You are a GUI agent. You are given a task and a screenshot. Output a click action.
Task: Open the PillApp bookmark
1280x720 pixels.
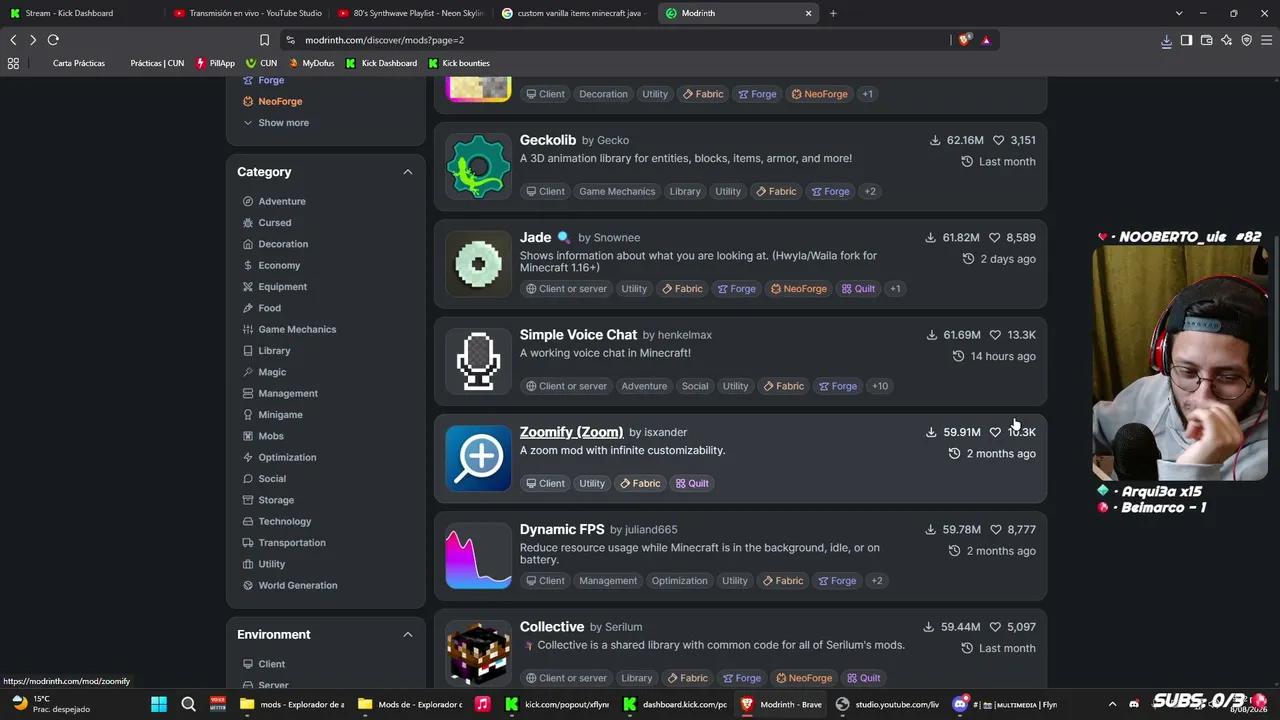coord(215,63)
